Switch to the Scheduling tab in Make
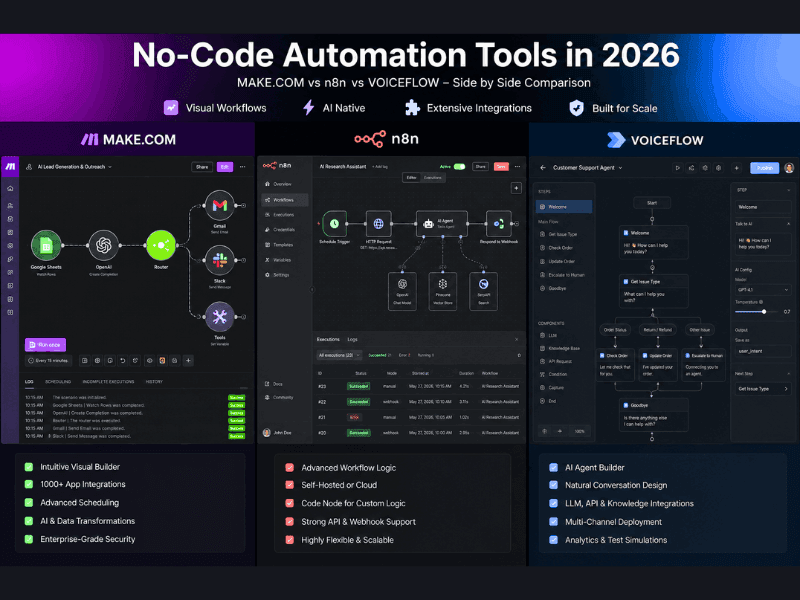This screenshot has width=800, height=600. click(x=58, y=382)
